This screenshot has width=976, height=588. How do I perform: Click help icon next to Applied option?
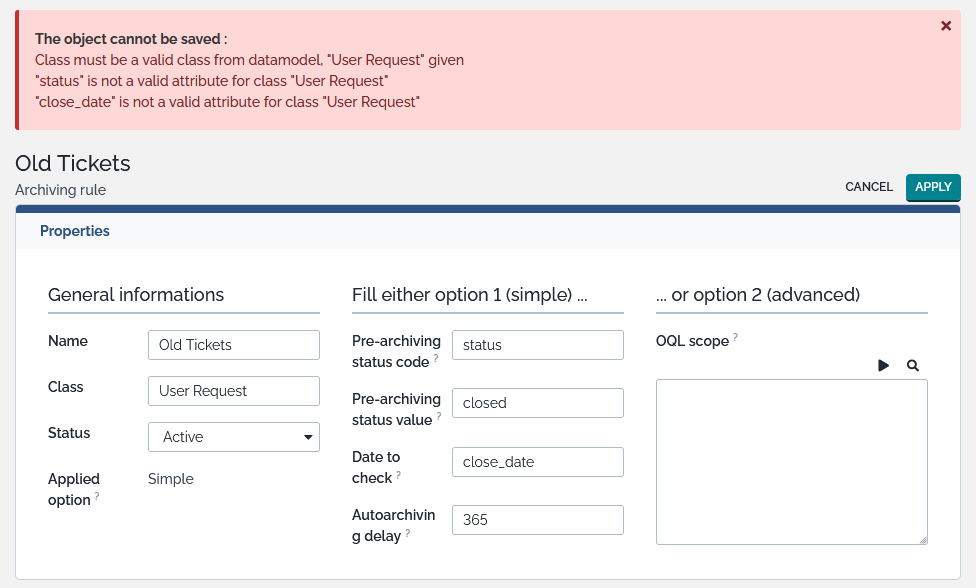97,497
